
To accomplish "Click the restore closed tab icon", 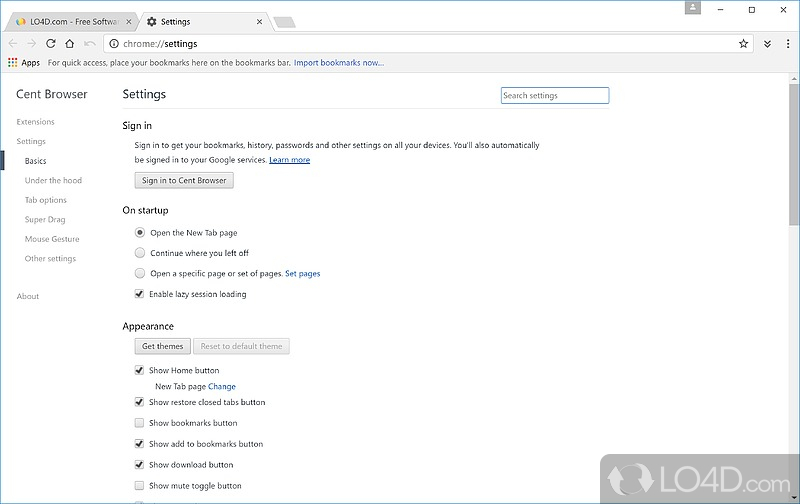I will click(90, 44).
